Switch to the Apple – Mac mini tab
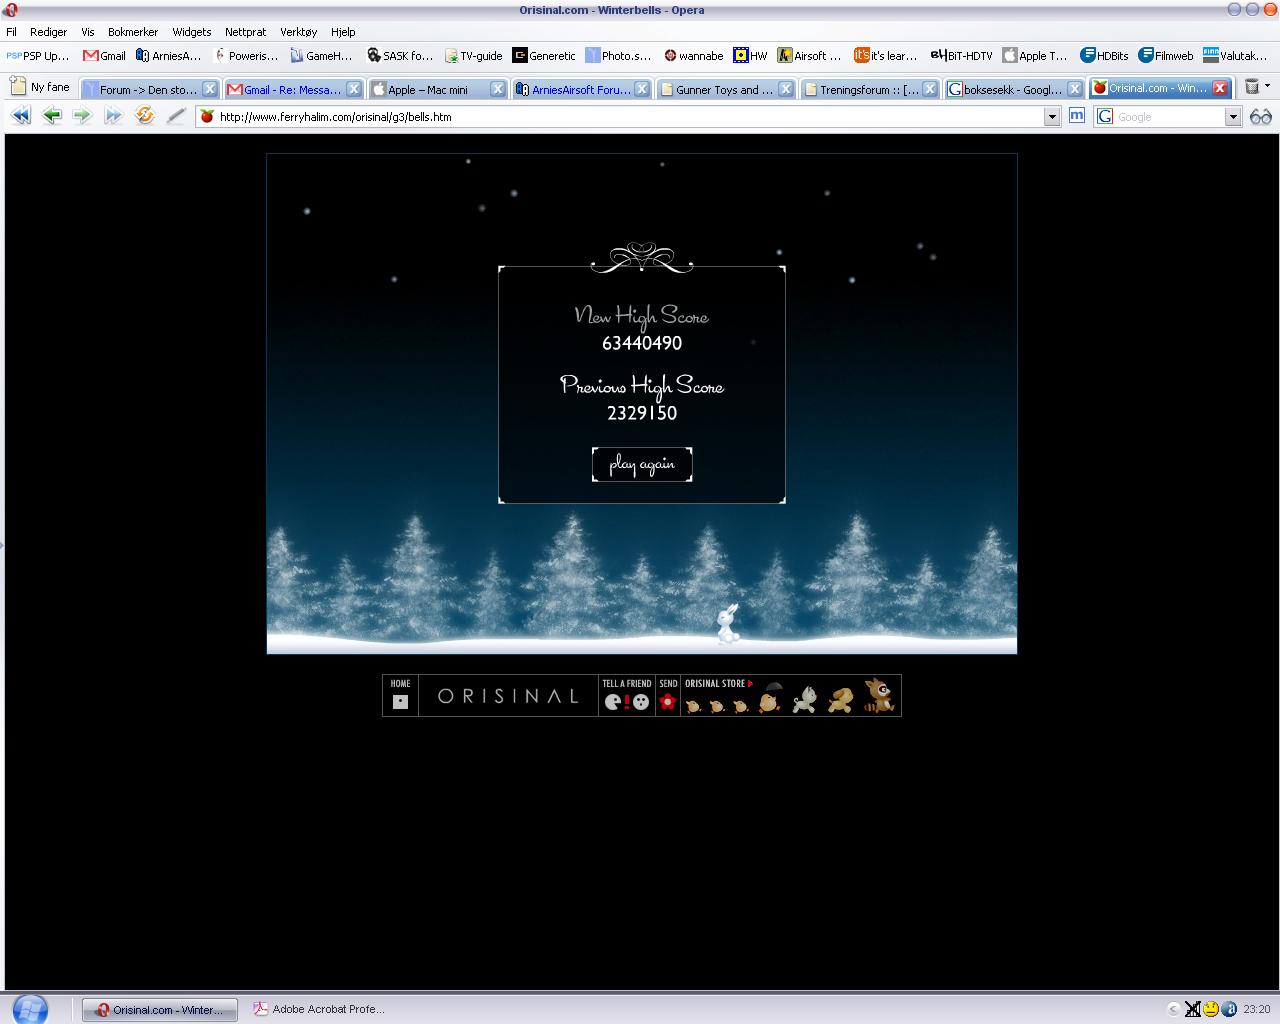 click(437, 89)
